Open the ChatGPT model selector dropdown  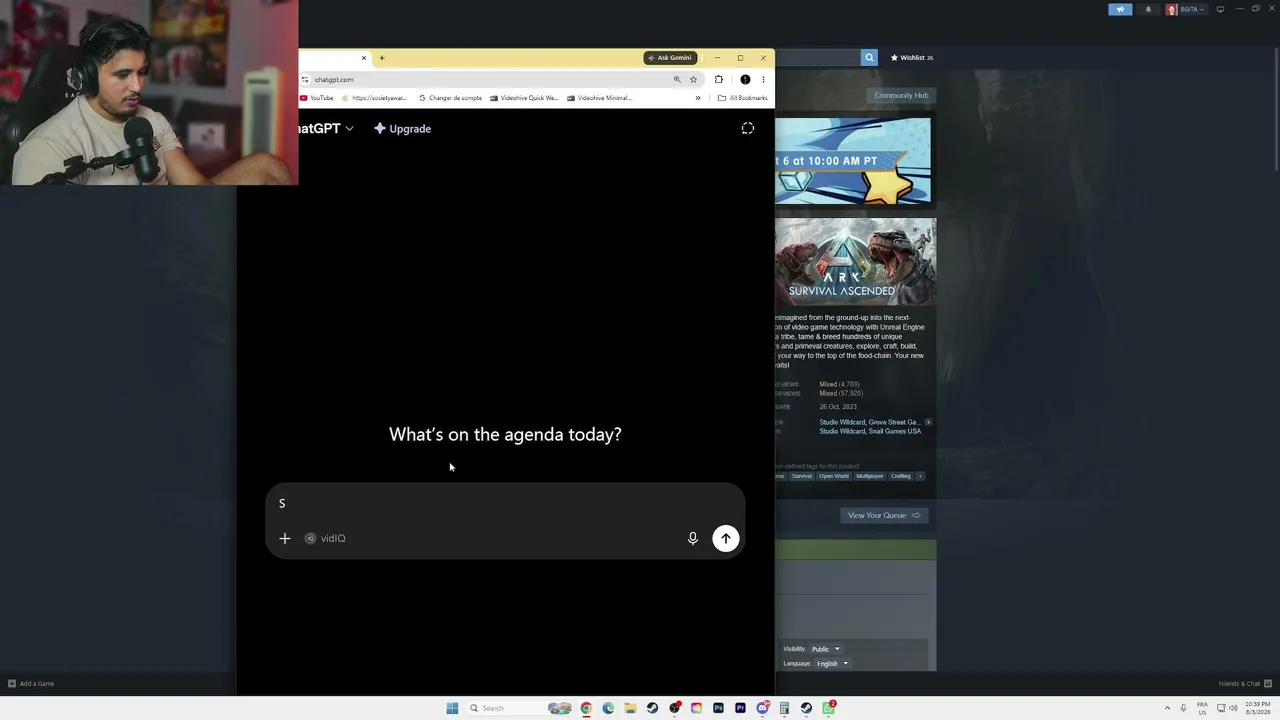pyautogui.click(x=327, y=128)
